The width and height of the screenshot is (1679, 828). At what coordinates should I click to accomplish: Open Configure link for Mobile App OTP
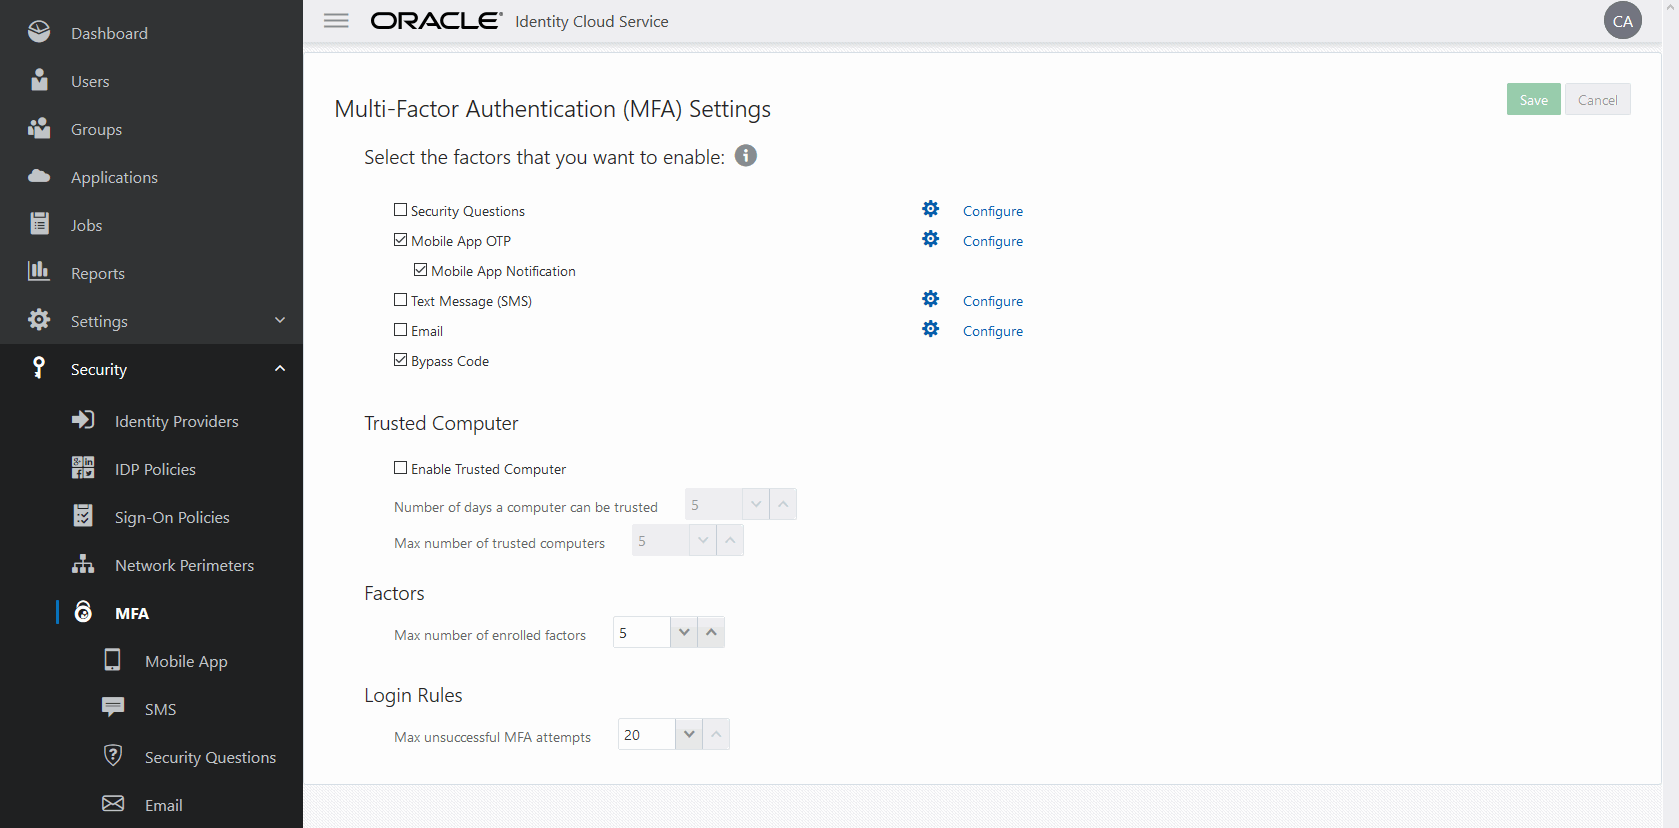pos(992,241)
